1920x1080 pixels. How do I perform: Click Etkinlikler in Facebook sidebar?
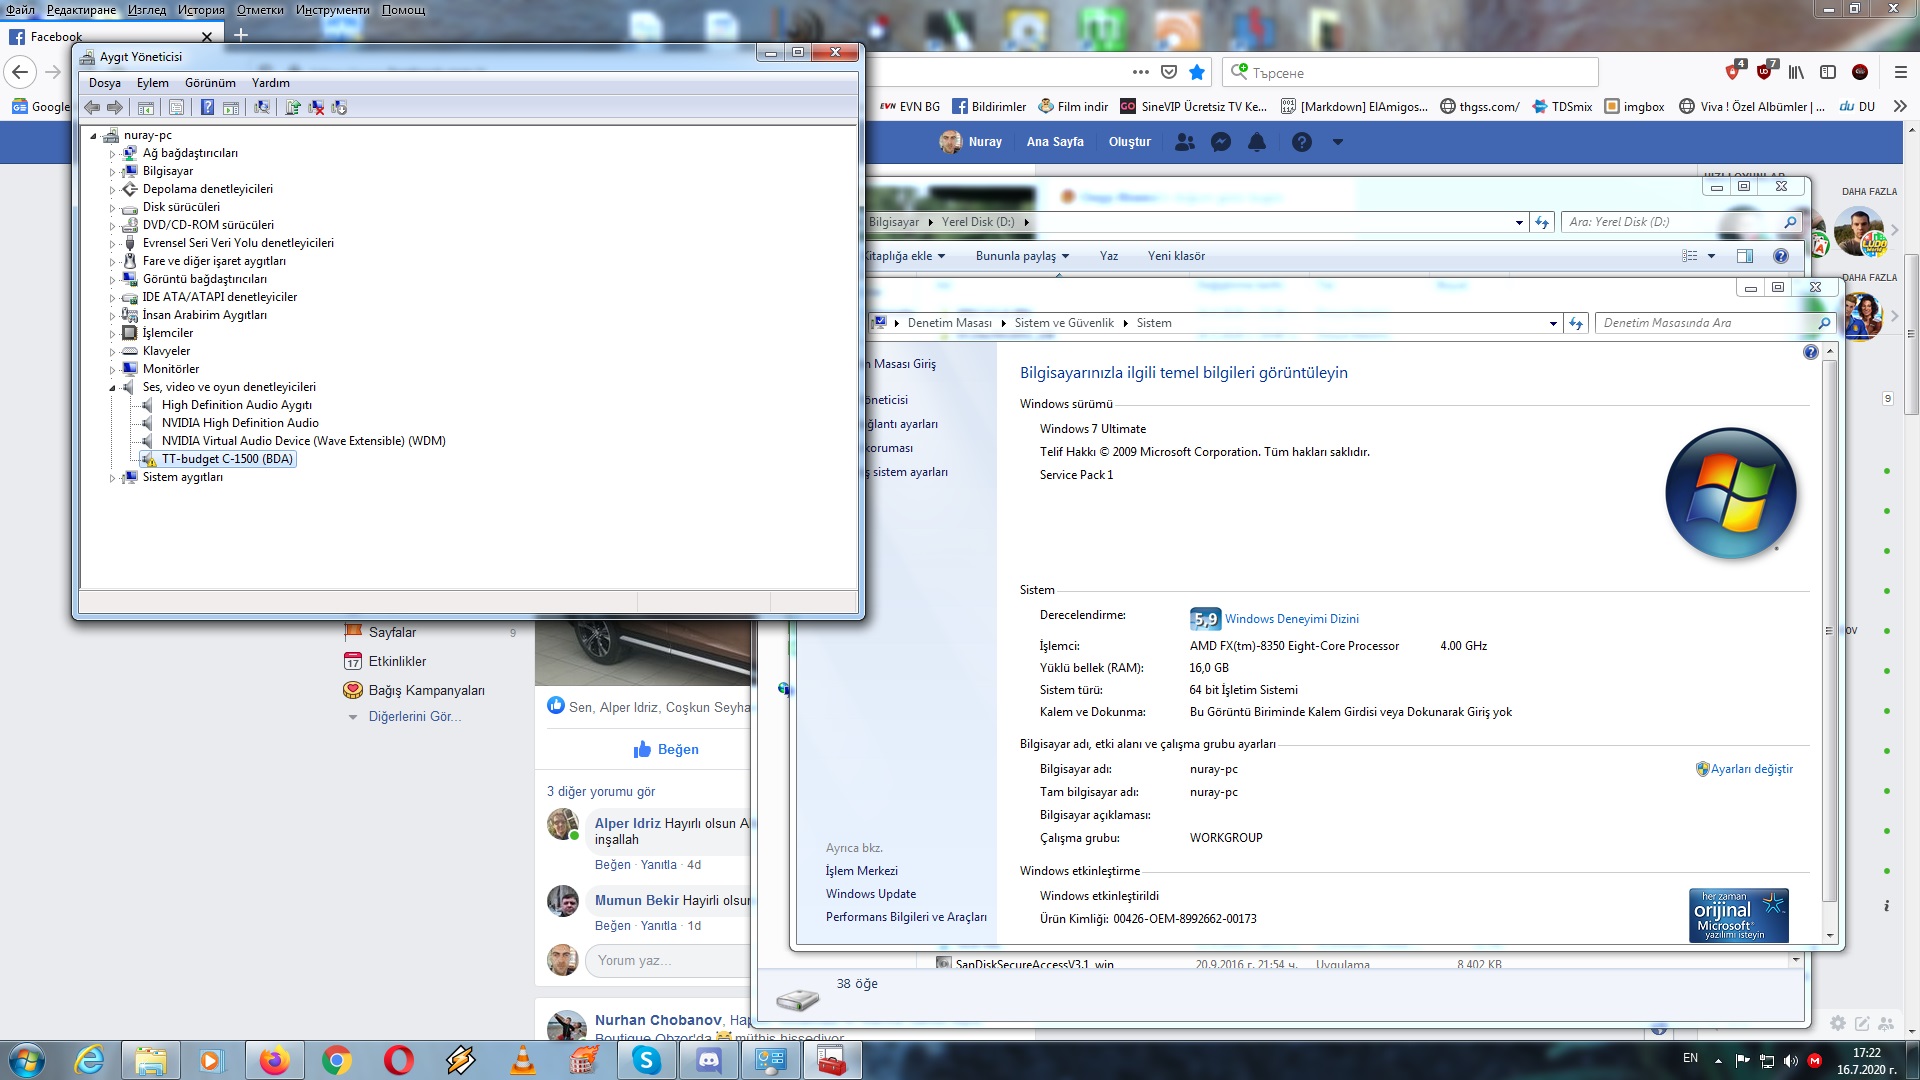click(397, 661)
